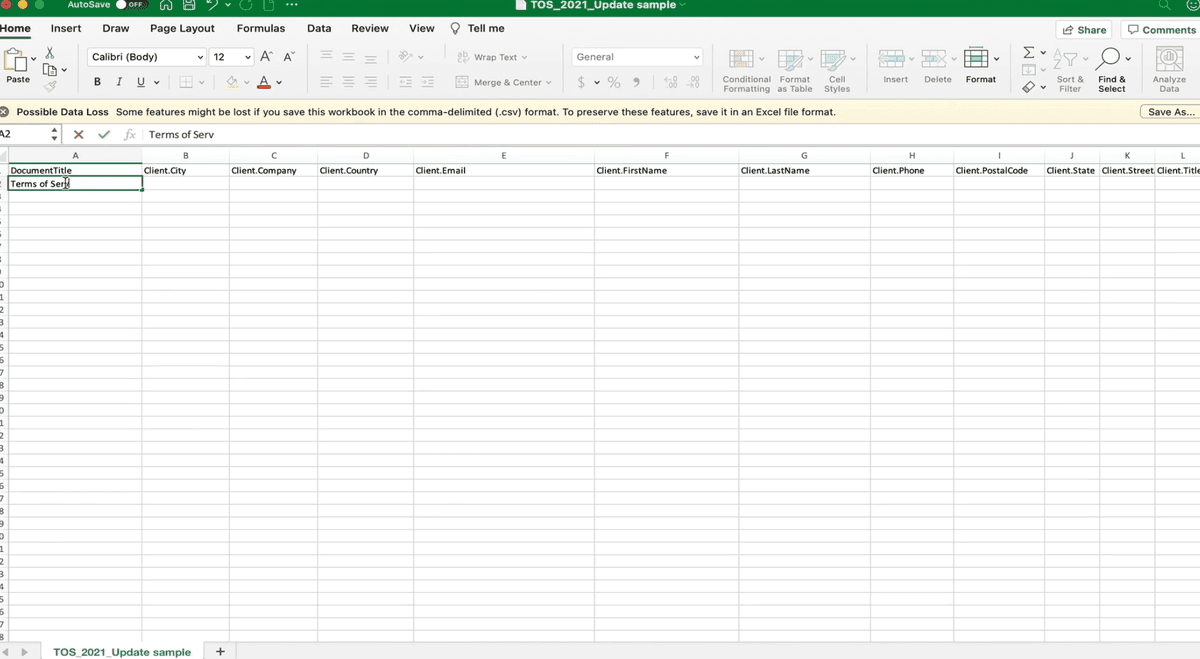This screenshot has height=659, width=1200.
Task: Open the Page Layout tab
Action: click(x=182, y=28)
